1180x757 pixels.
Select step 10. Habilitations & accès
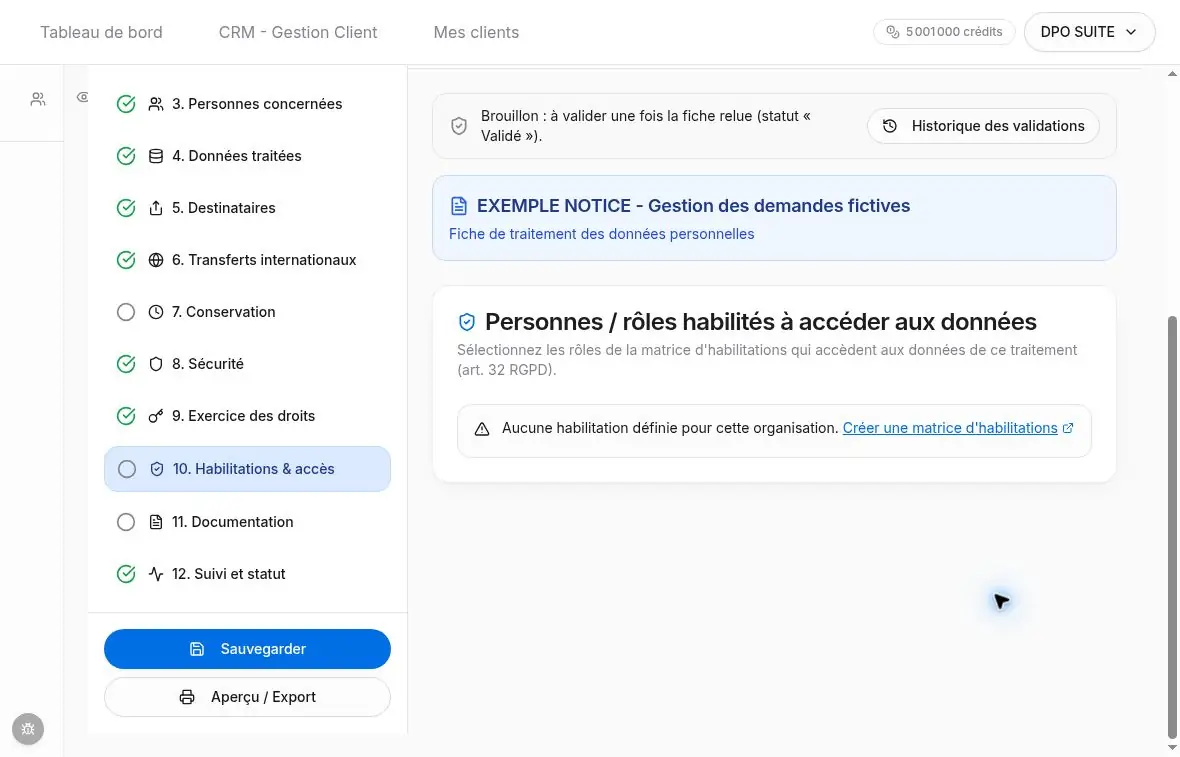(247, 469)
